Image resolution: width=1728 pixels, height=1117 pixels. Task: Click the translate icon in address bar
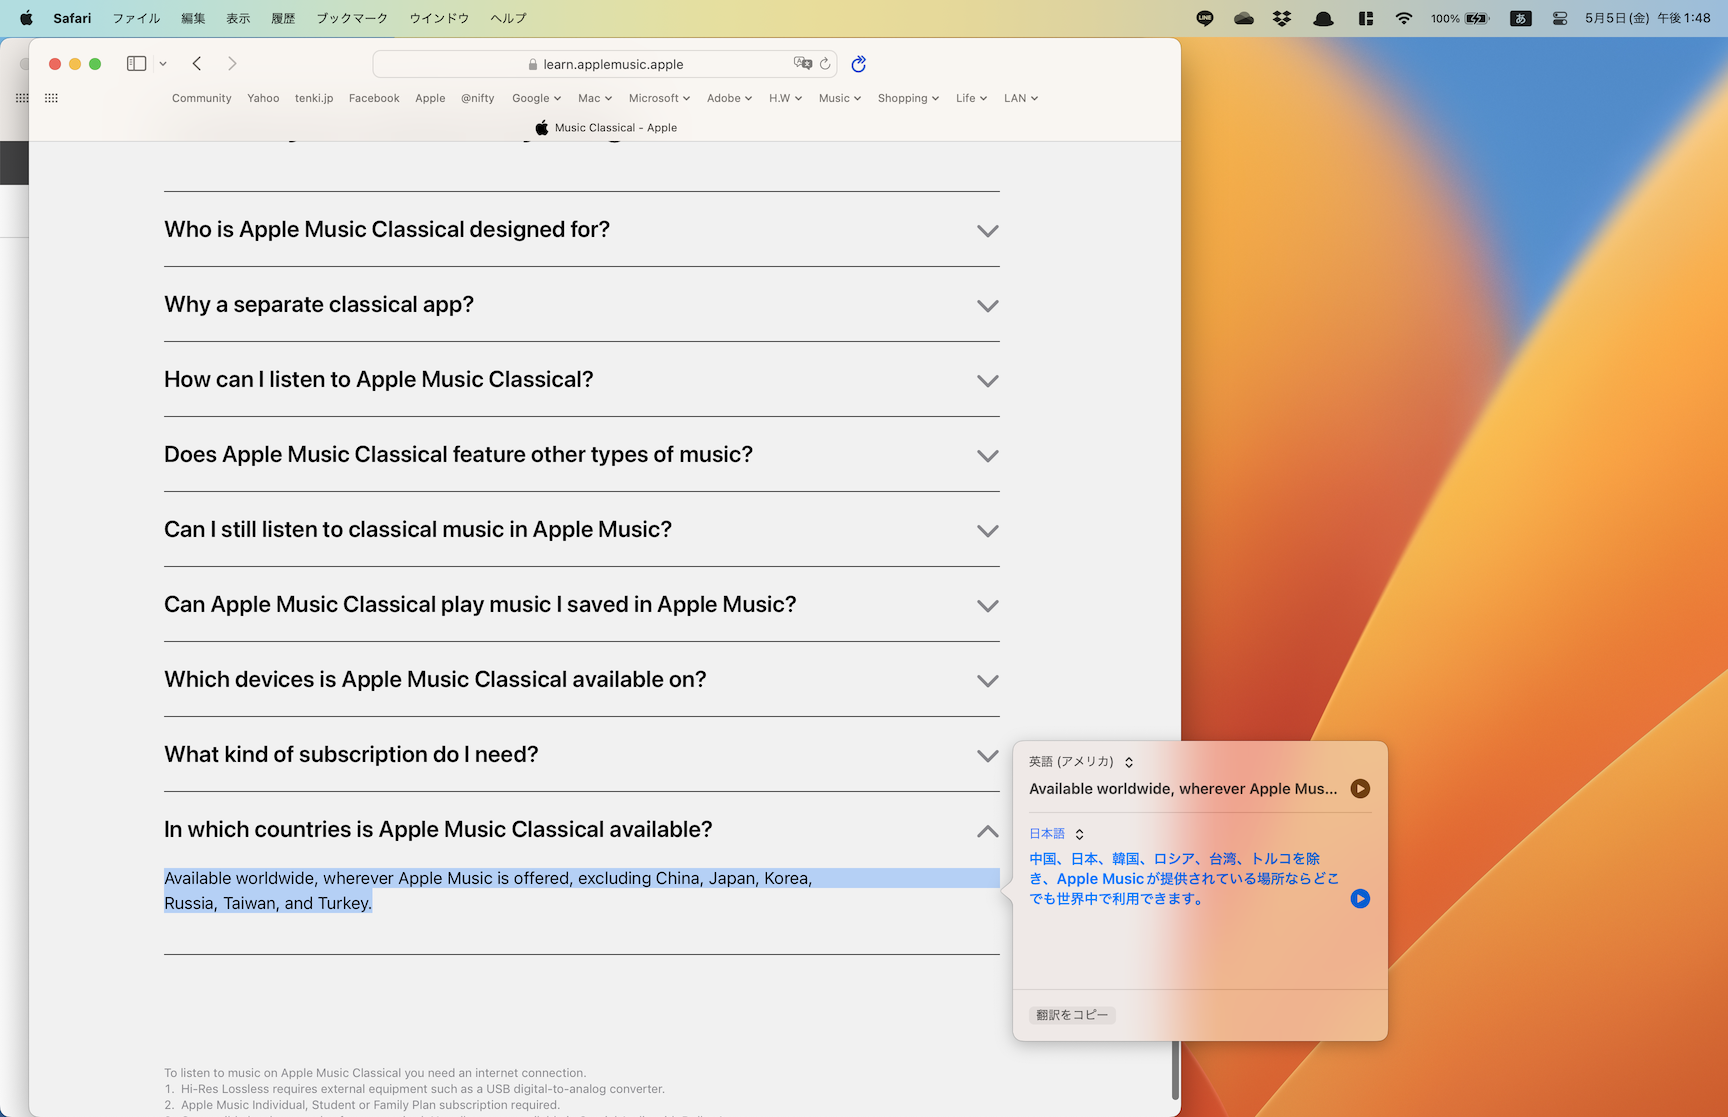pos(802,64)
